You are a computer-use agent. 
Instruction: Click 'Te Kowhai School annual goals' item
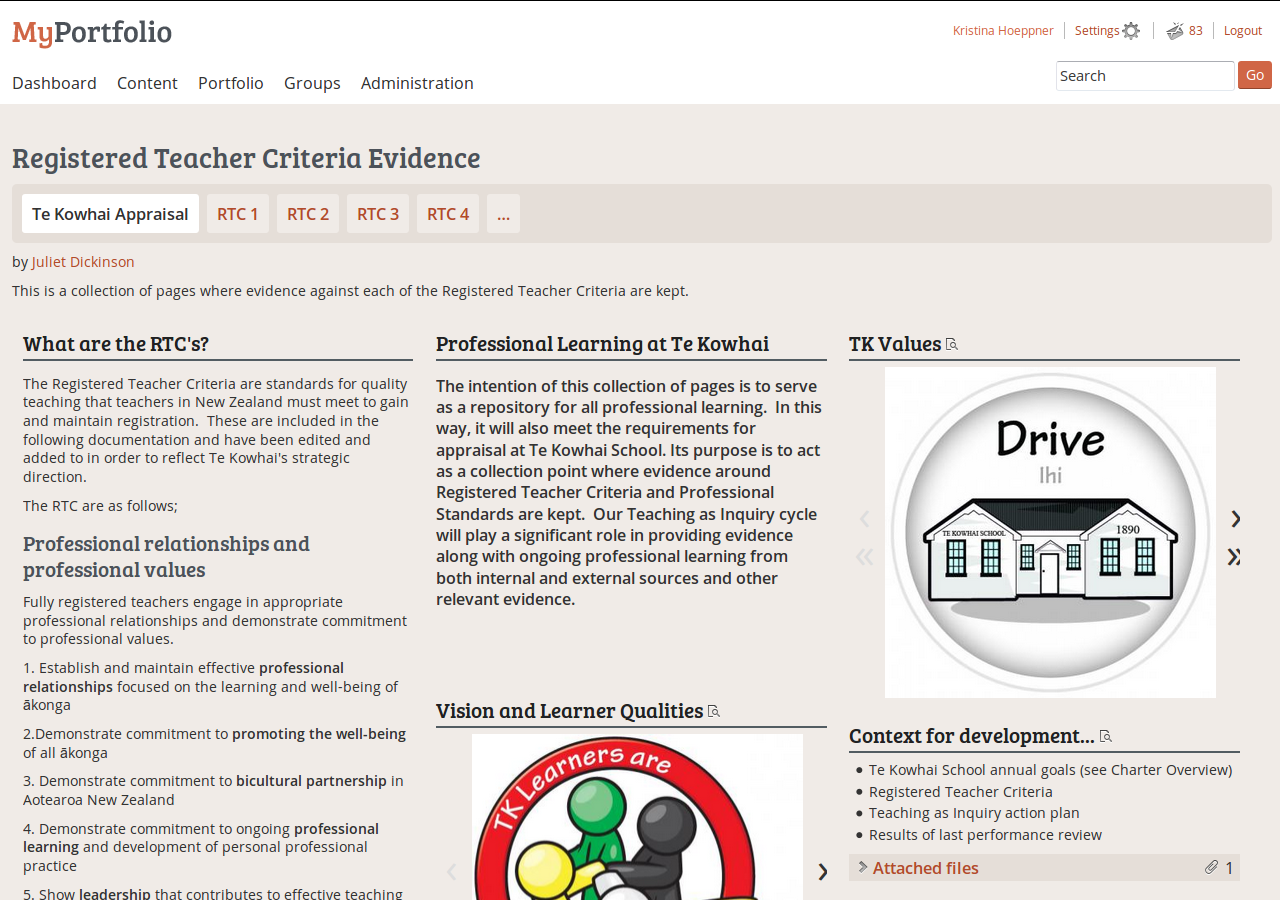[x=1050, y=770]
